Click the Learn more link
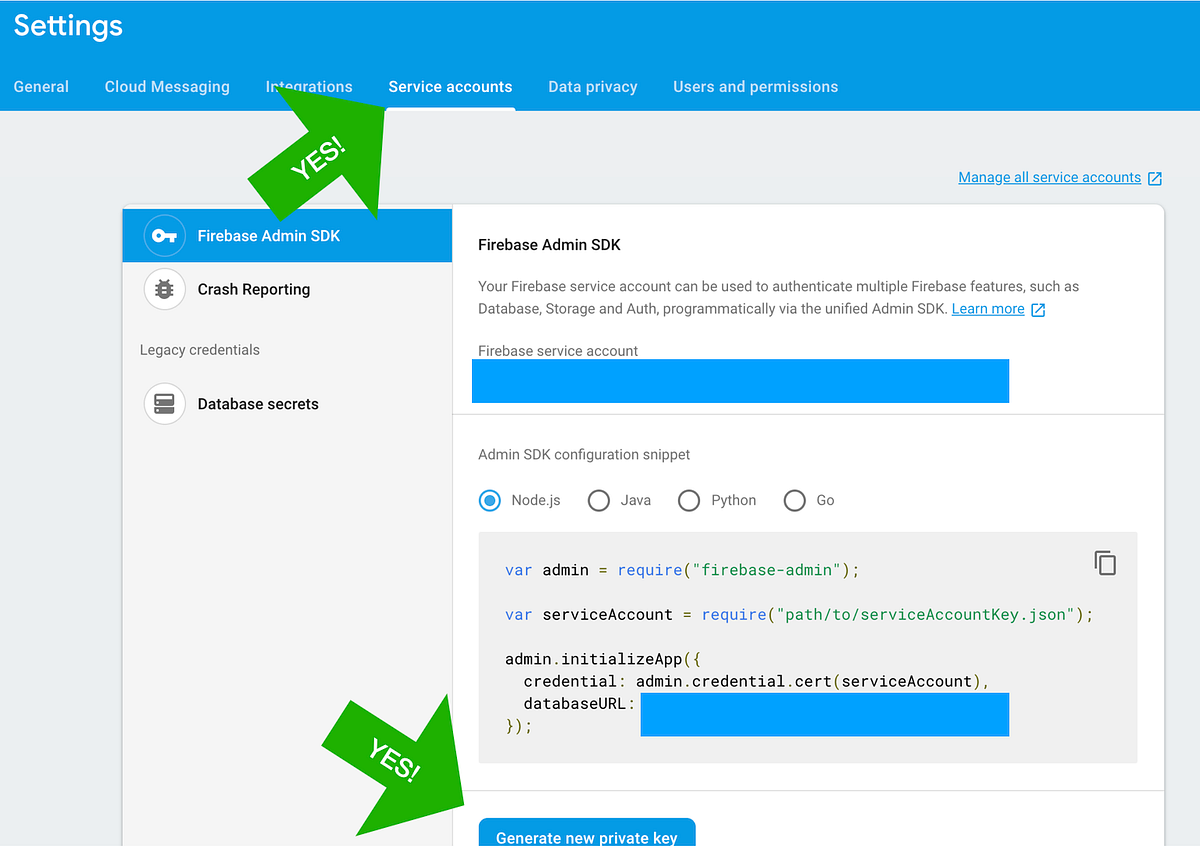1200x848 pixels. pos(989,309)
